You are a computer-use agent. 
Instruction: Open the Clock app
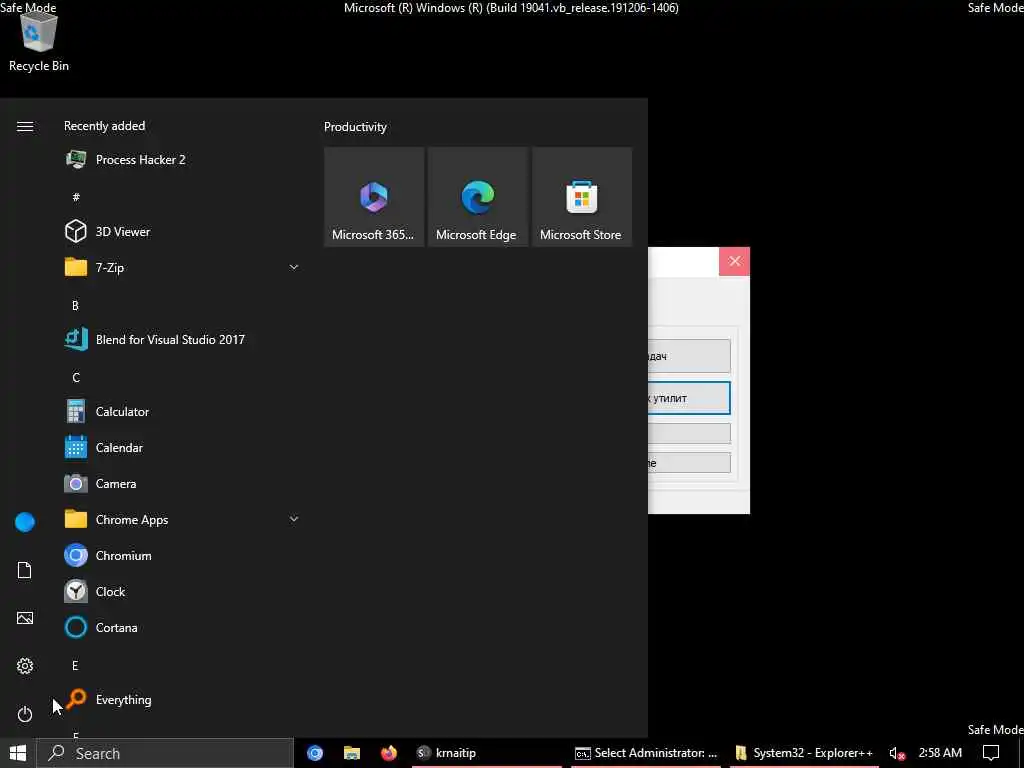tap(180, 591)
